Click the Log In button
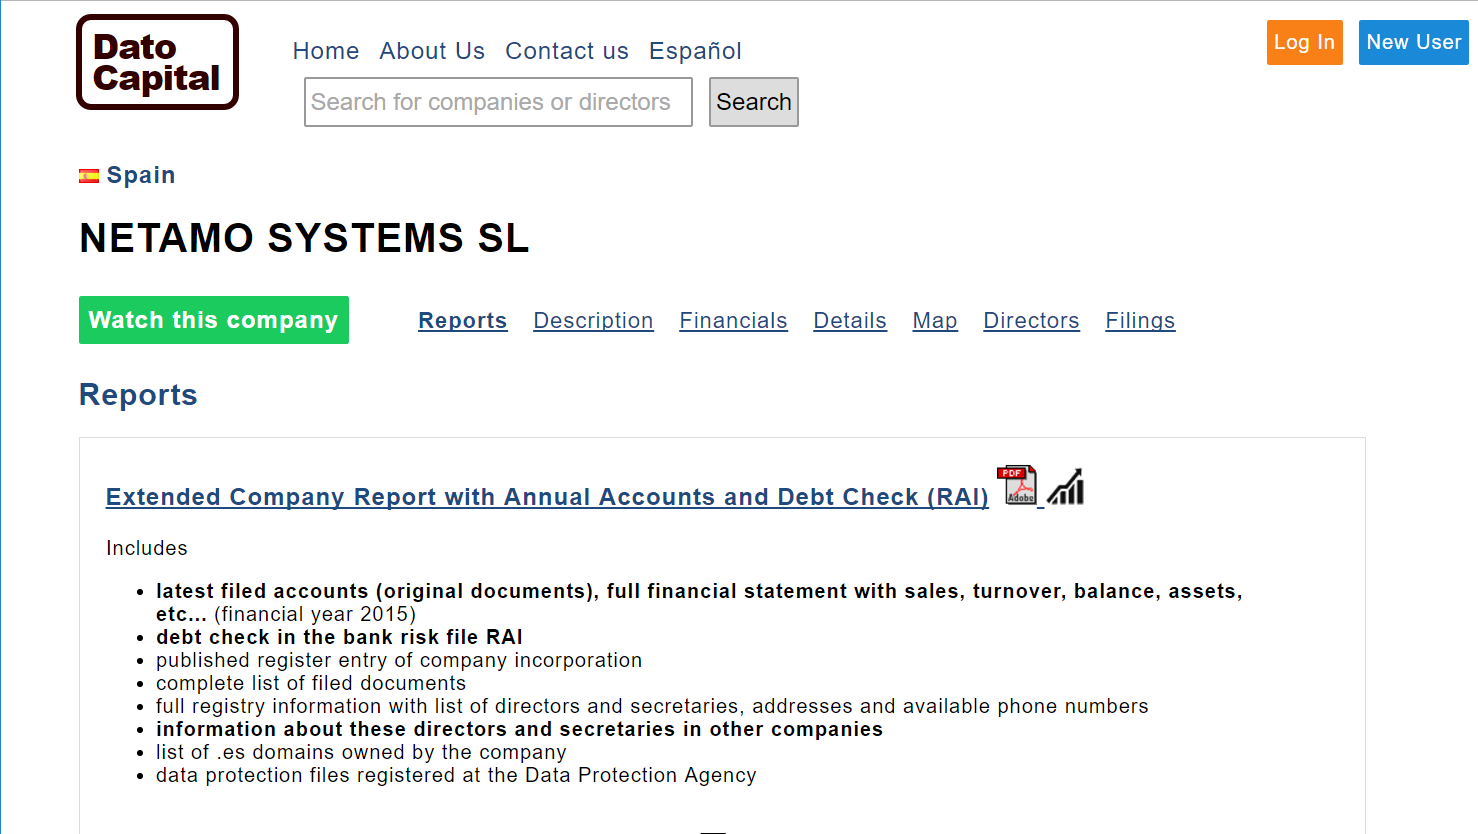This screenshot has width=1478, height=834. pyautogui.click(x=1304, y=42)
